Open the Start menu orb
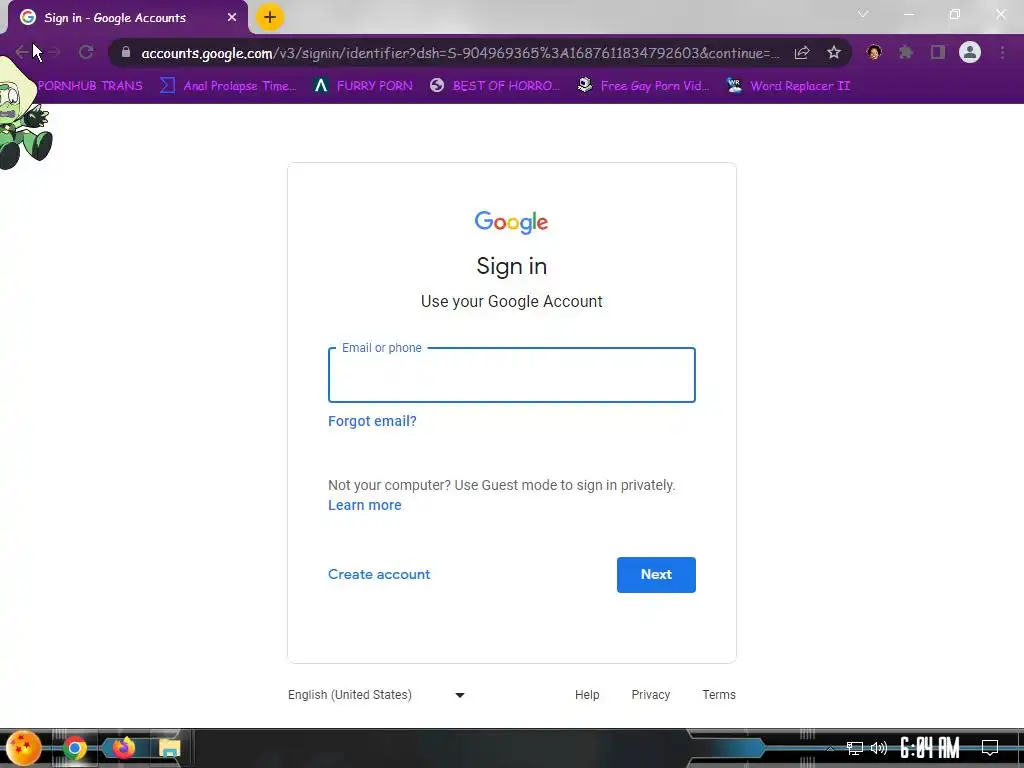 click(x=24, y=748)
